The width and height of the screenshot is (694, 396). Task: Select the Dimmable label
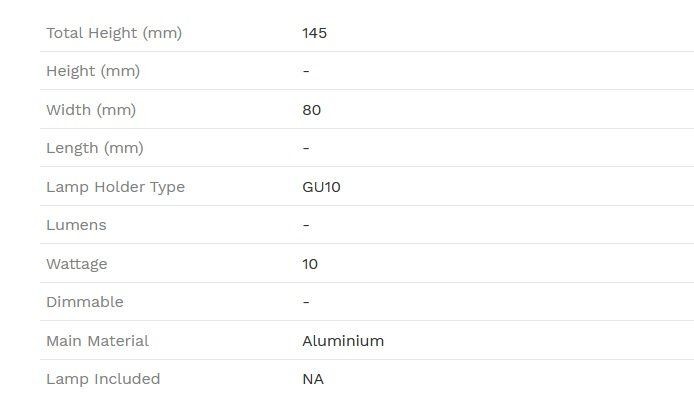pos(85,302)
